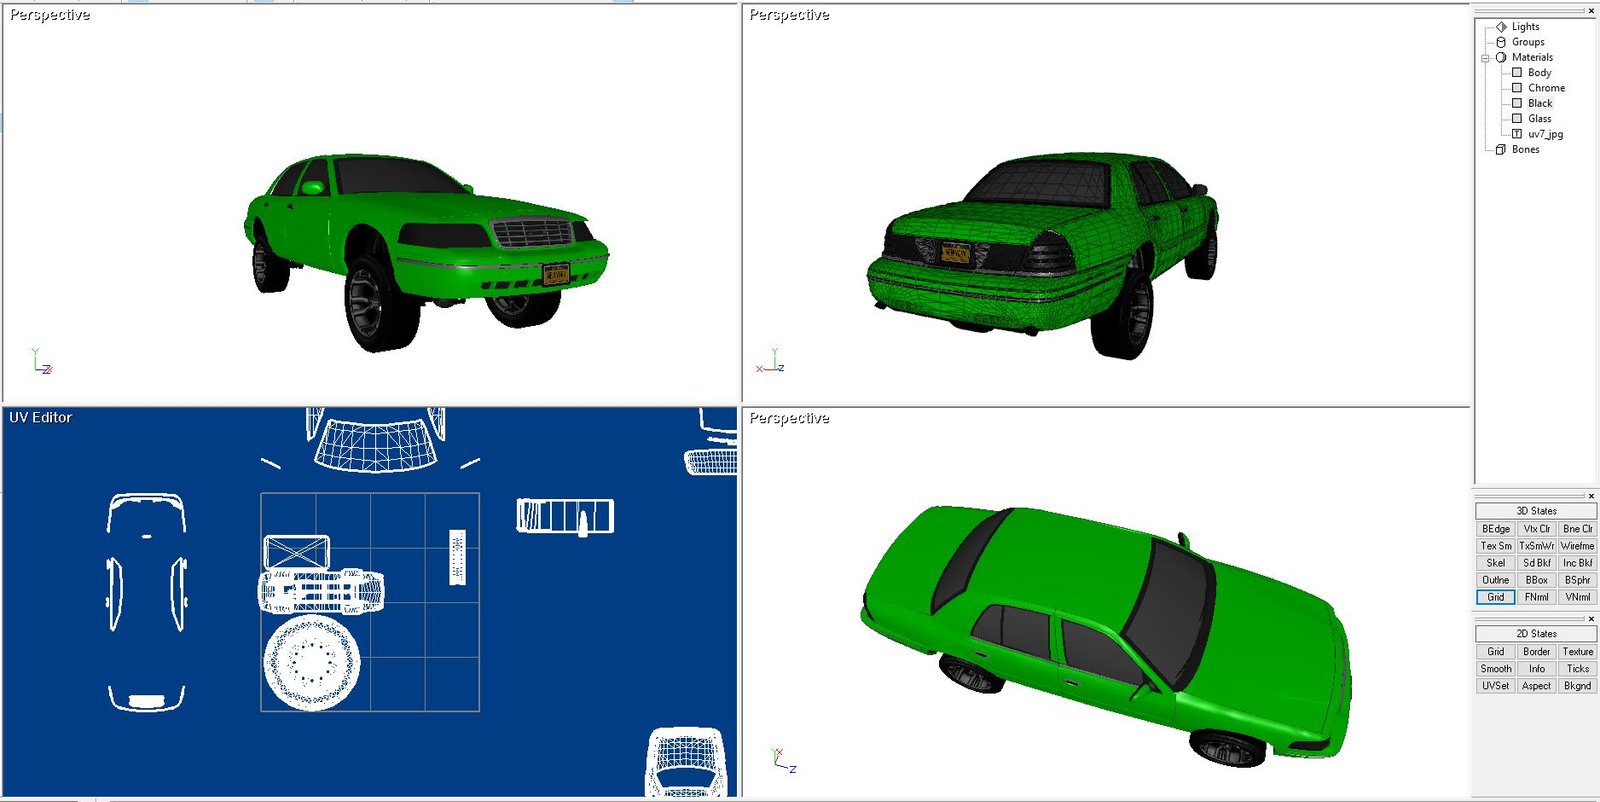The width and height of the screenshot is (1600, 802).
Task: Close the scene tree panel
Action: (1591, 11)
